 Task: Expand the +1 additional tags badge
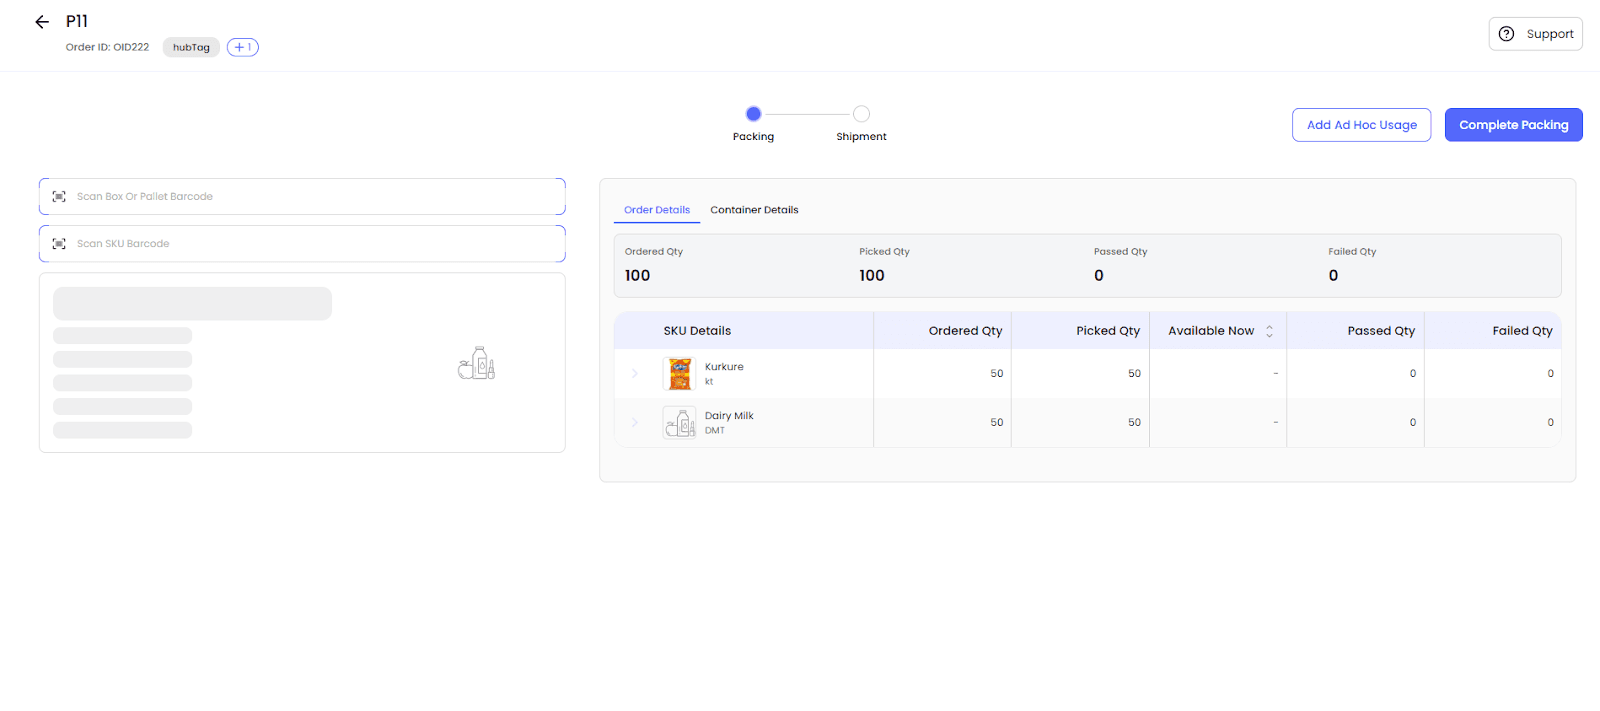242,47
